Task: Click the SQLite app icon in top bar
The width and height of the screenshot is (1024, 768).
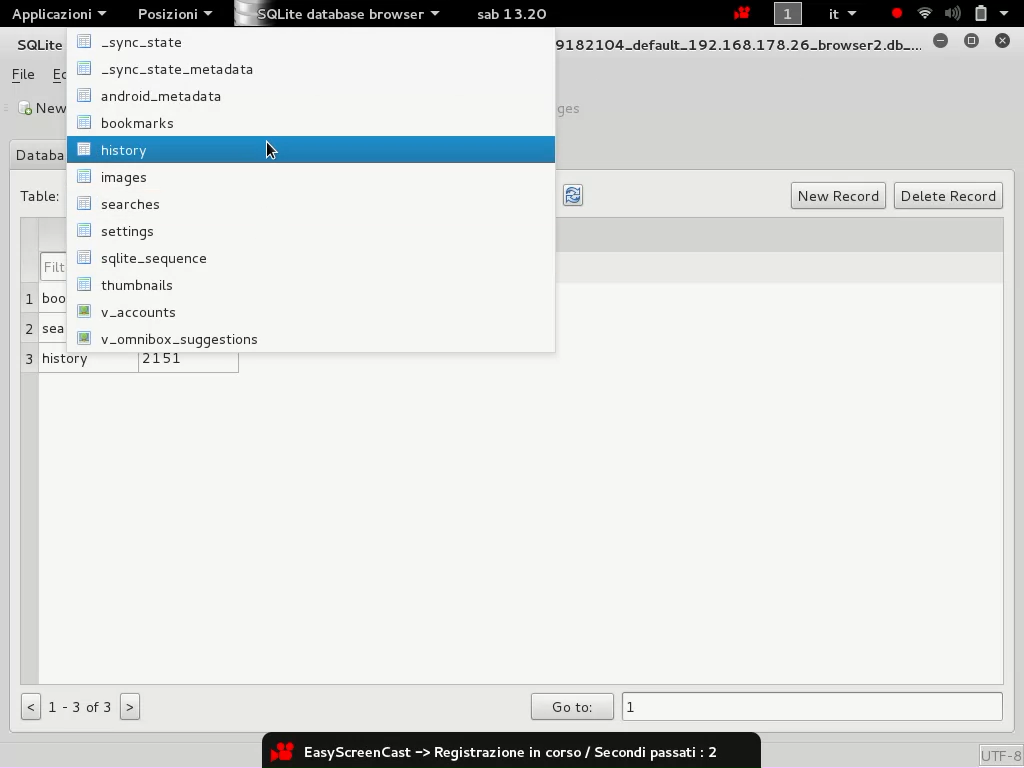Action: pyautogui.click(x=245, y=13)
